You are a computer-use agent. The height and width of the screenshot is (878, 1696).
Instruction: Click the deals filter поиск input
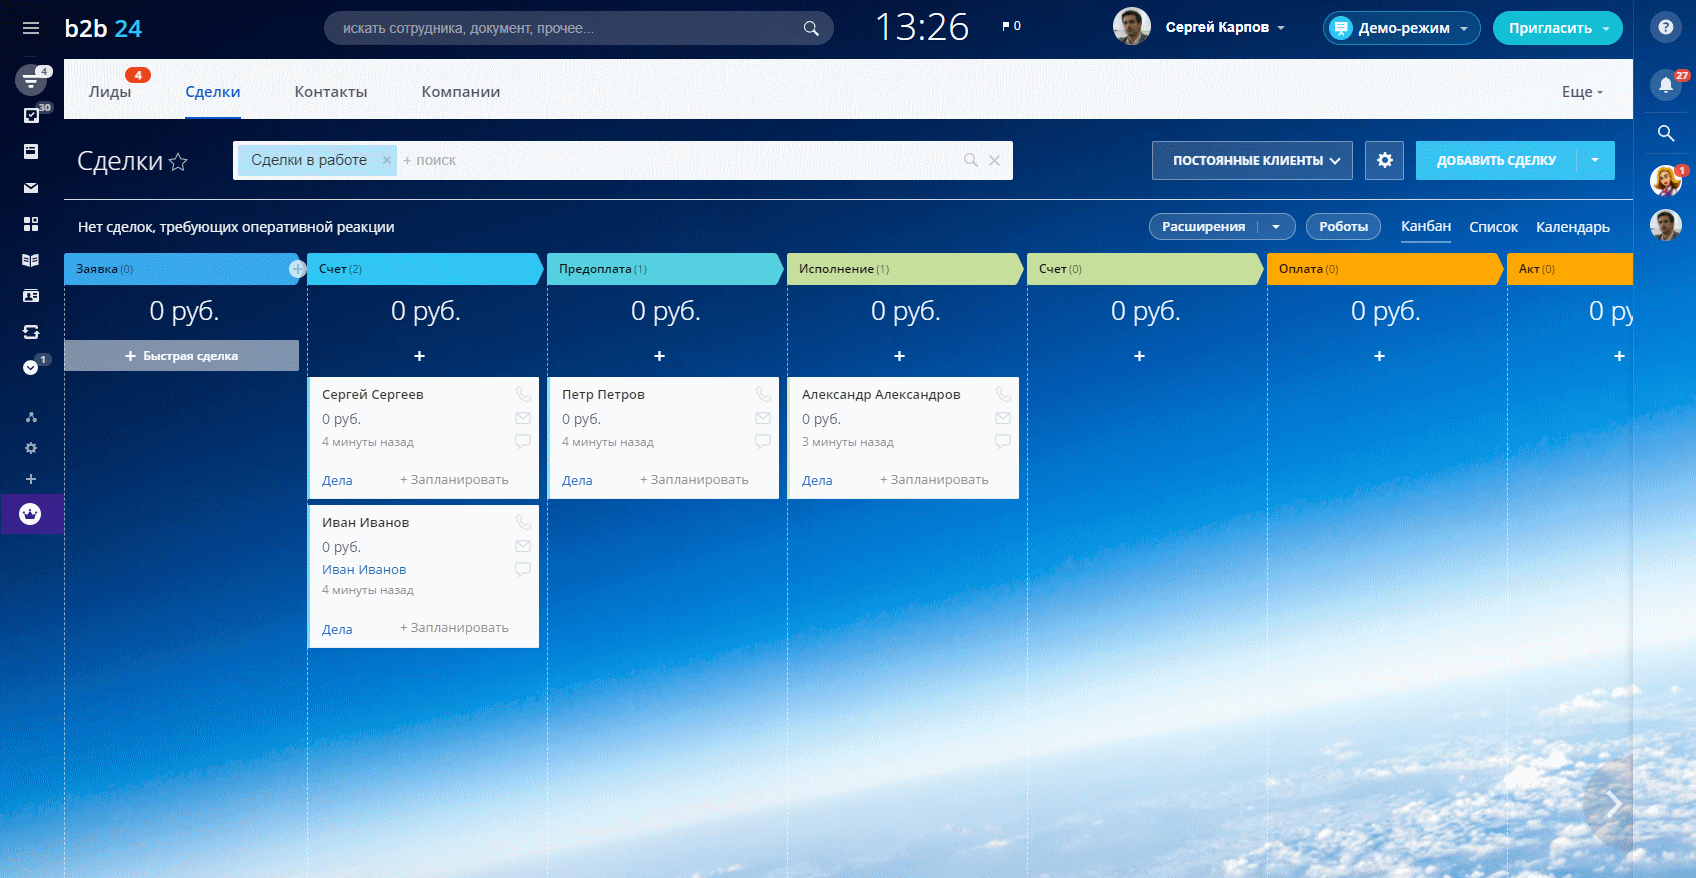(x=680, y=160)
